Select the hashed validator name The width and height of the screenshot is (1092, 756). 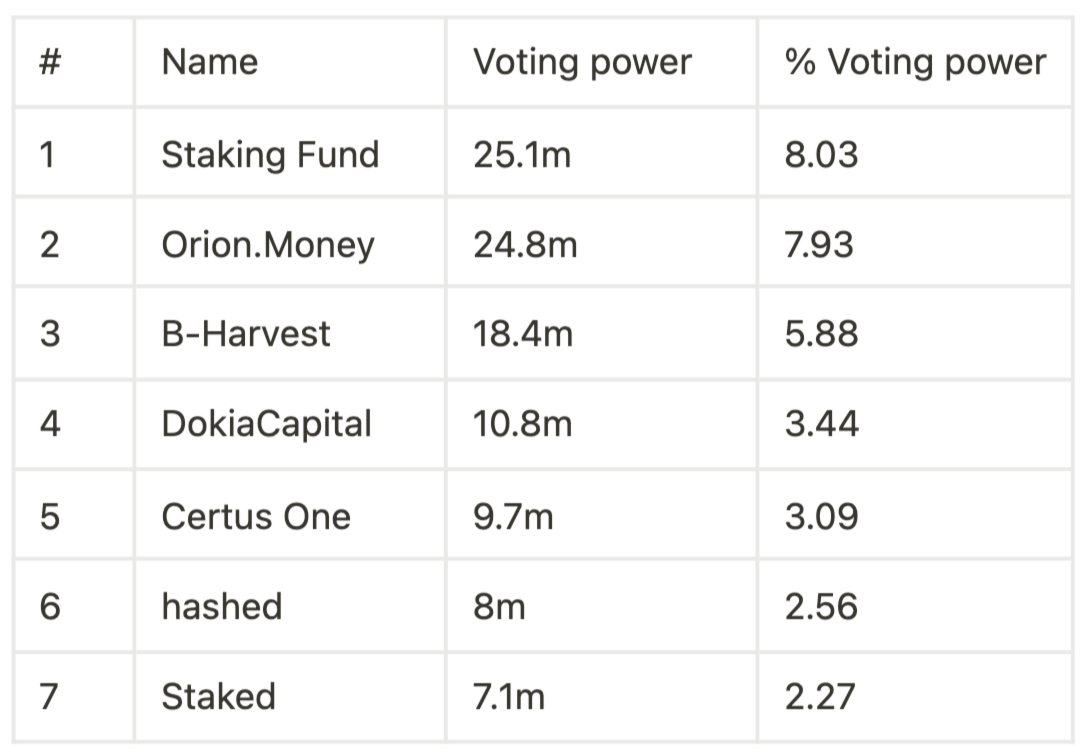(222, 606)
